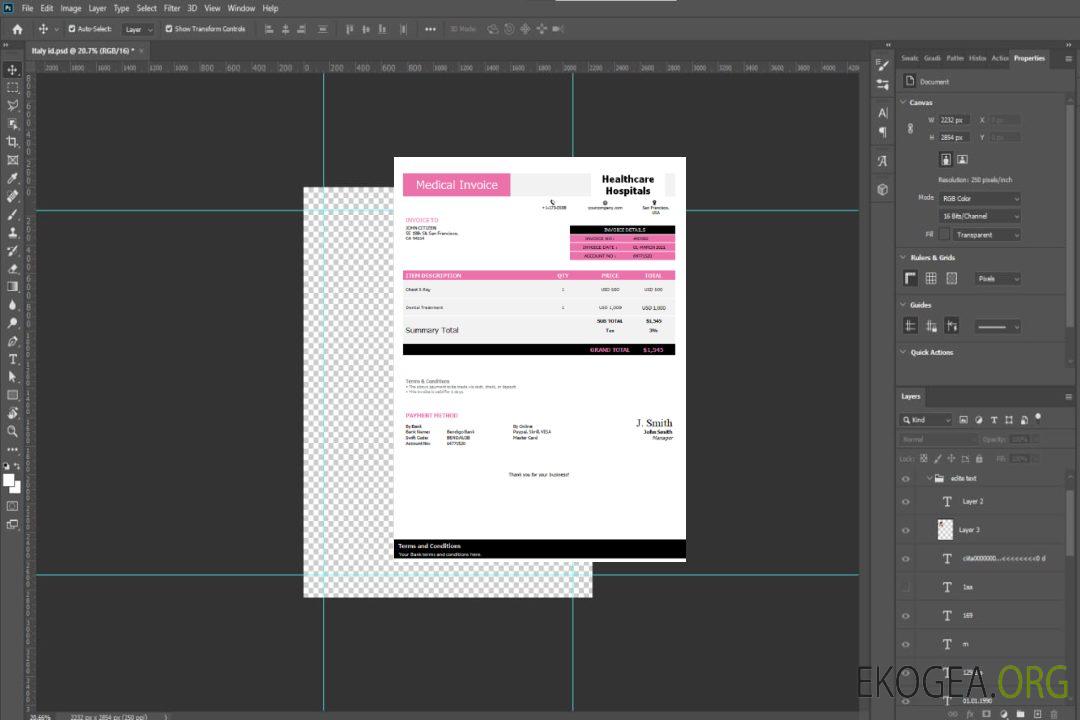The height and width of the screenshot is (720, 1080).
Task: Toggle the Auto-Select checkbox
Action: pyautogui.click(x=72, y=29)
